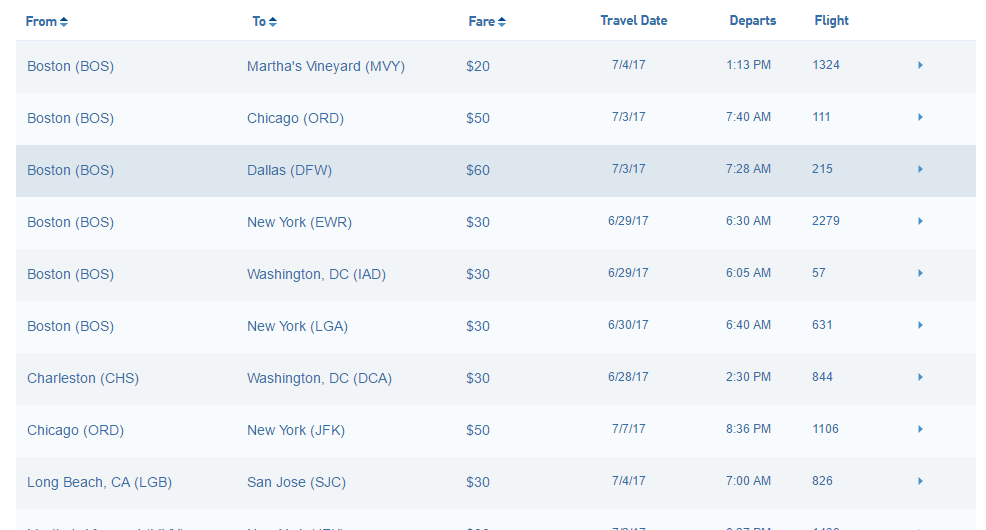The image size is (986, 530).
Task: Open arrow for Boston to New York (LGA)
Action: click(x=920, y=325)
